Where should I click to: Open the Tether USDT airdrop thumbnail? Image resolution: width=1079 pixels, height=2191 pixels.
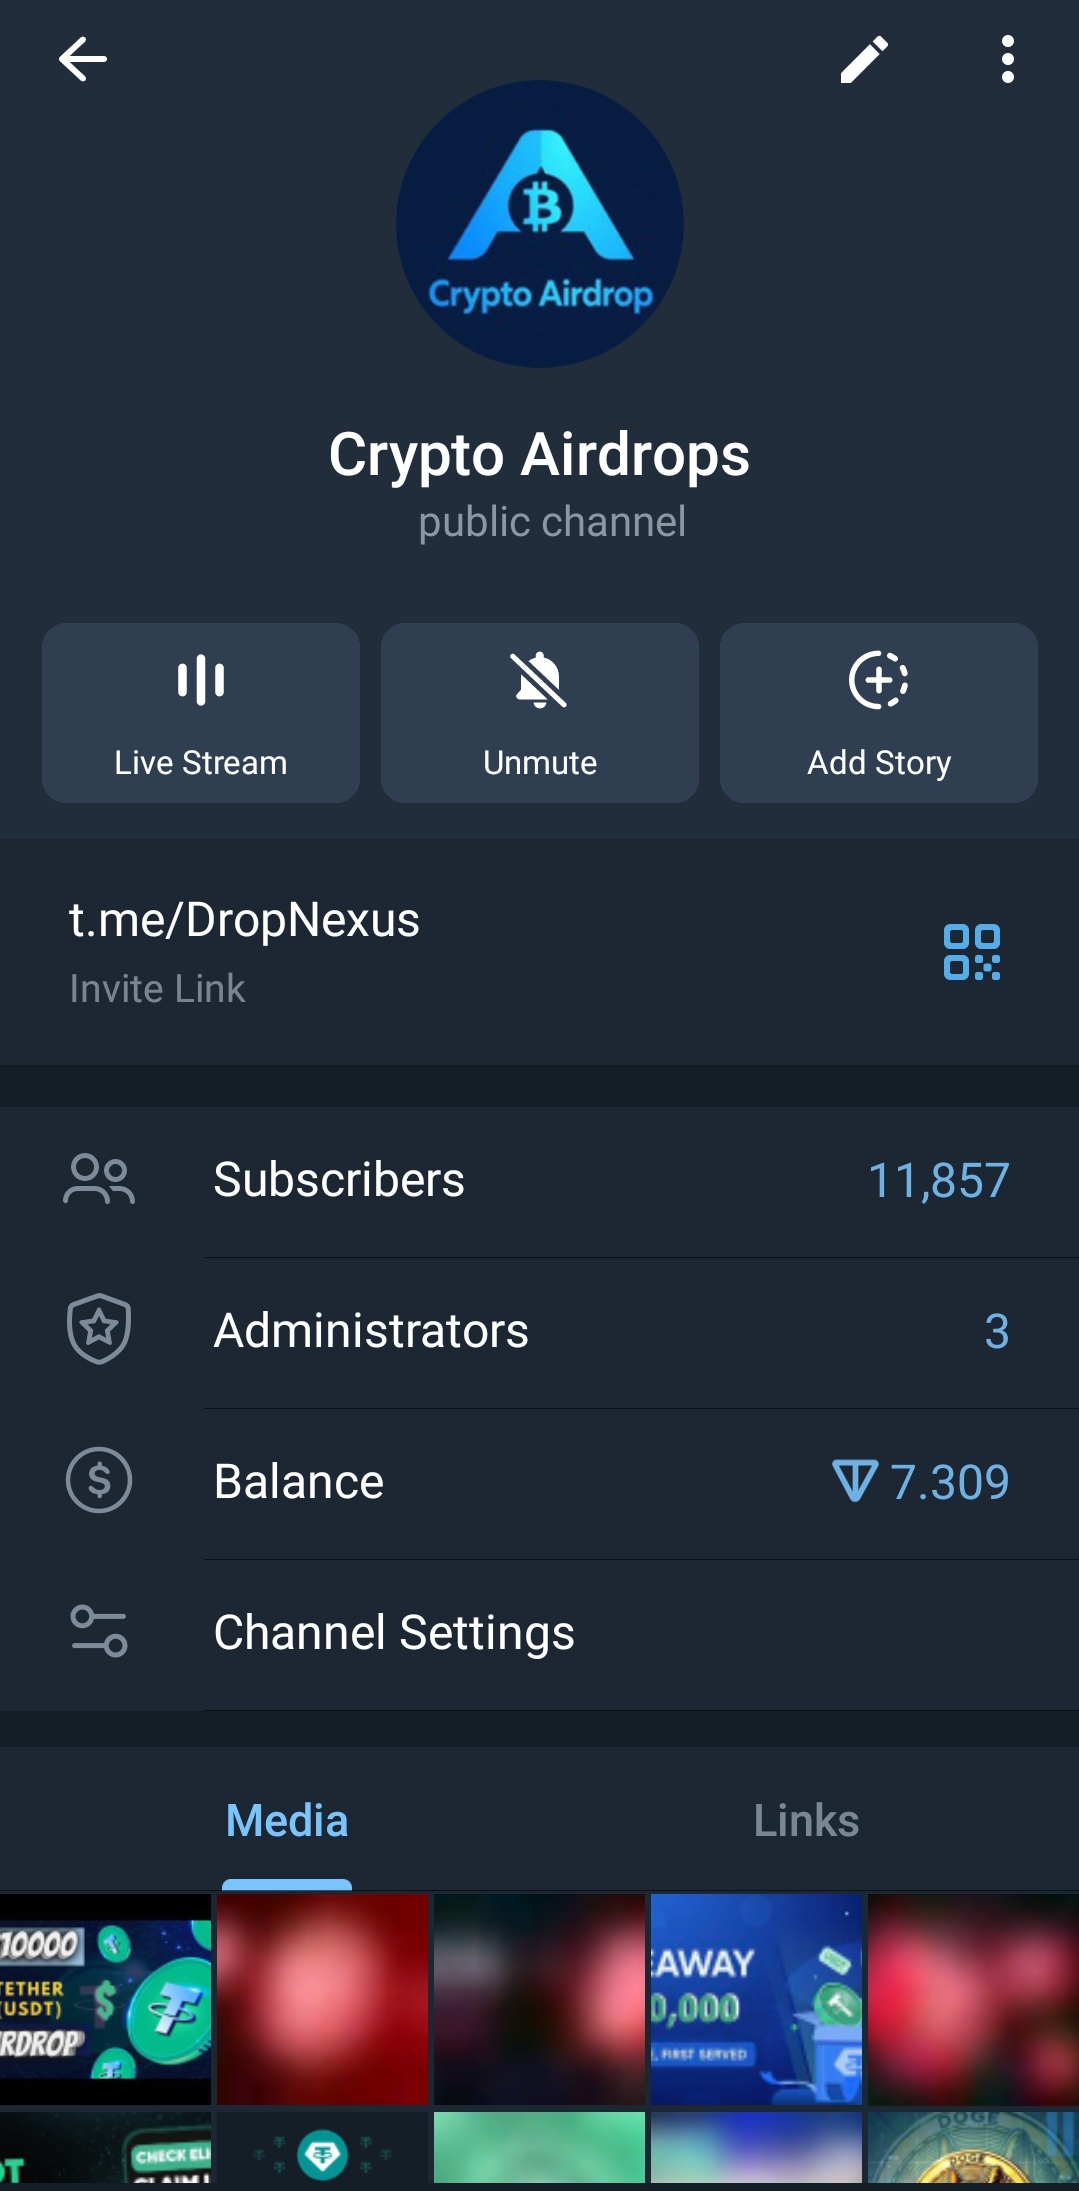(x=105, y=1998)
